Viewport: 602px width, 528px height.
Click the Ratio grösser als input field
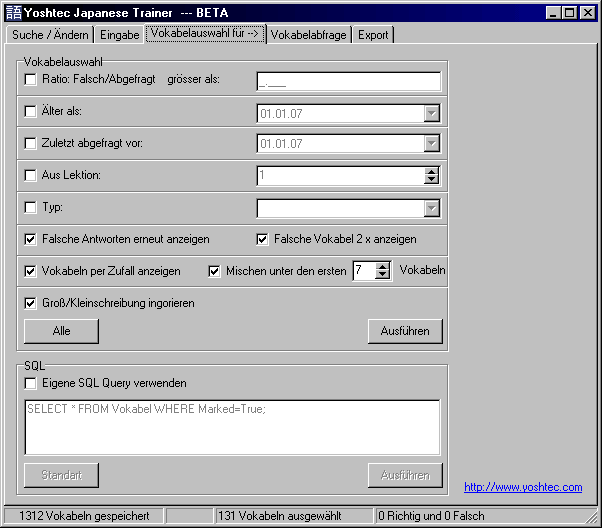(348, 82)
